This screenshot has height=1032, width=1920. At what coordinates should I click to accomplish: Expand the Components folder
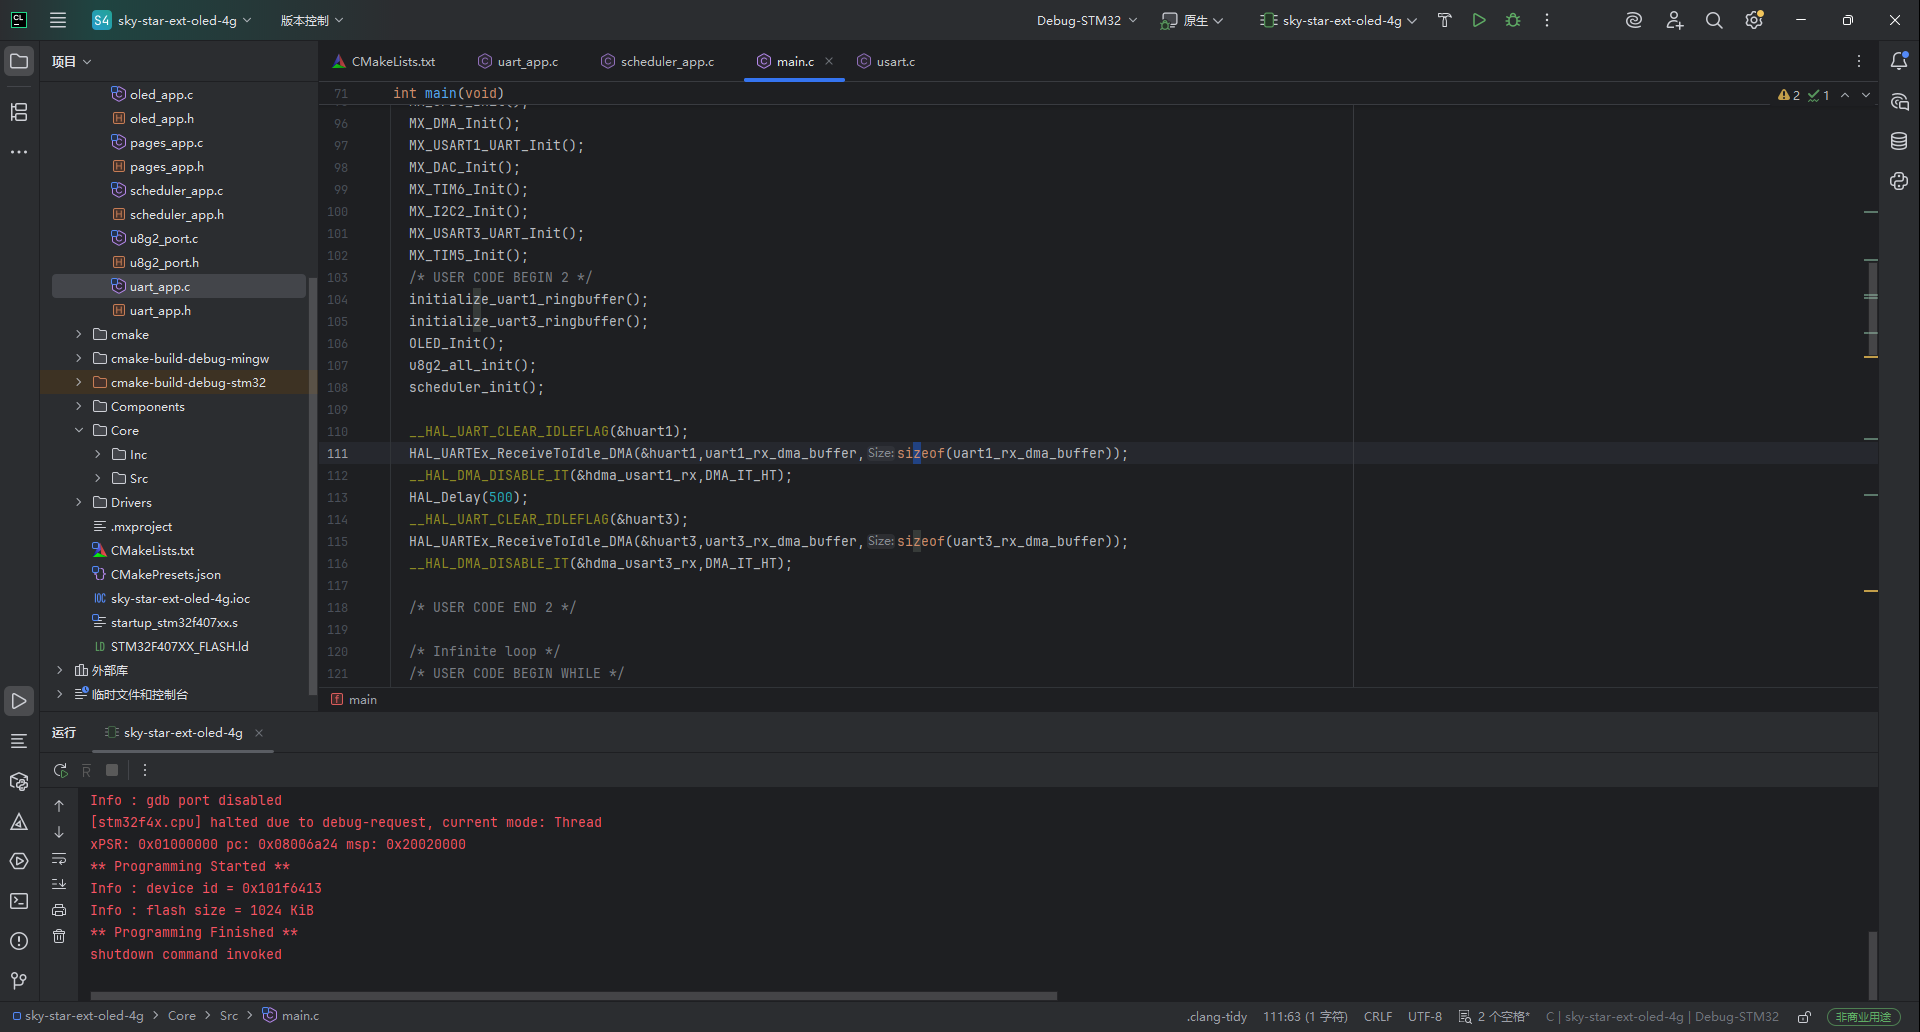pyautogui.click(x=79, y=407)
